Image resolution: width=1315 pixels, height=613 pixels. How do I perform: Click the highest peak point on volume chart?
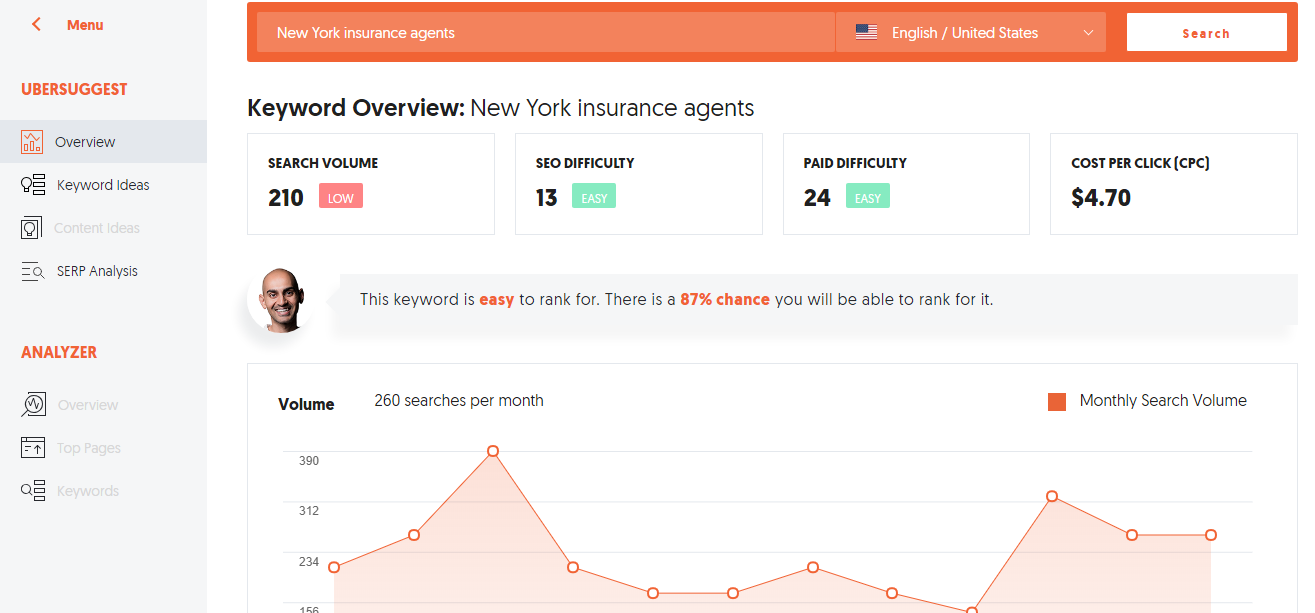pyautogui.click(x=493, y=451)
